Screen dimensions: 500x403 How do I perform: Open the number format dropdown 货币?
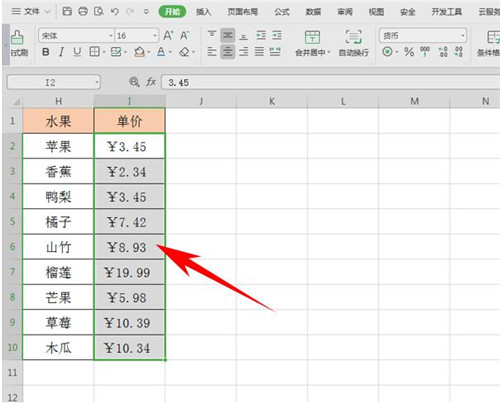coord(463,36)
